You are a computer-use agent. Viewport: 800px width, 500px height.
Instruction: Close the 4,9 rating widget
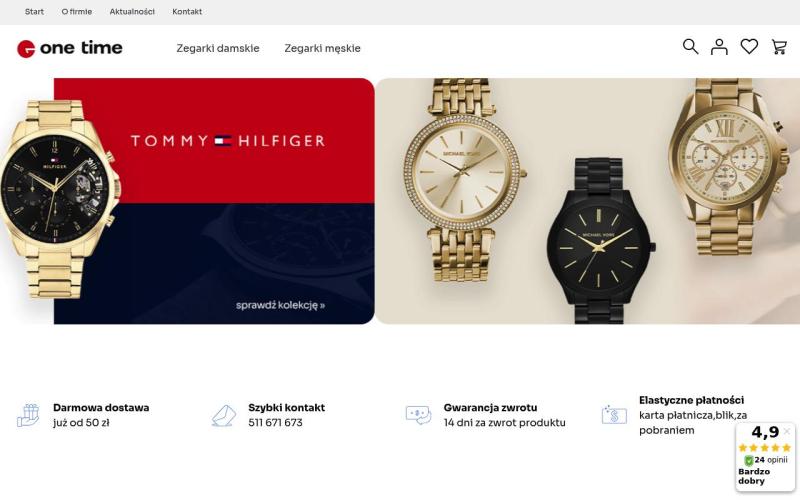pos(787,432)
